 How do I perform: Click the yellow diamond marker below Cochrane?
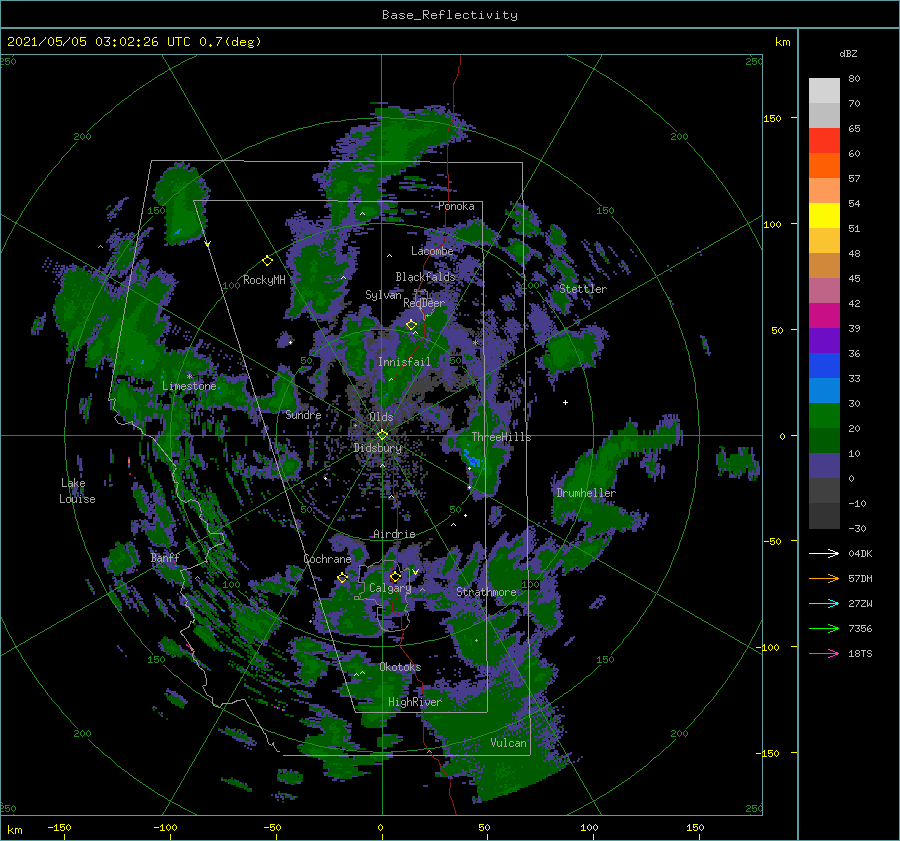tap(342, 578)
